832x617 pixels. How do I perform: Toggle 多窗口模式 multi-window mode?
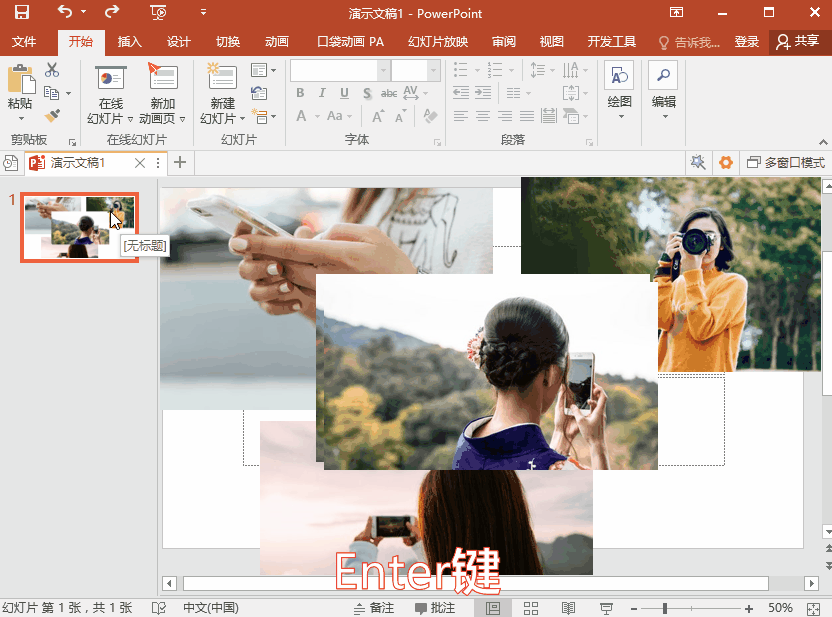point(786,163)
